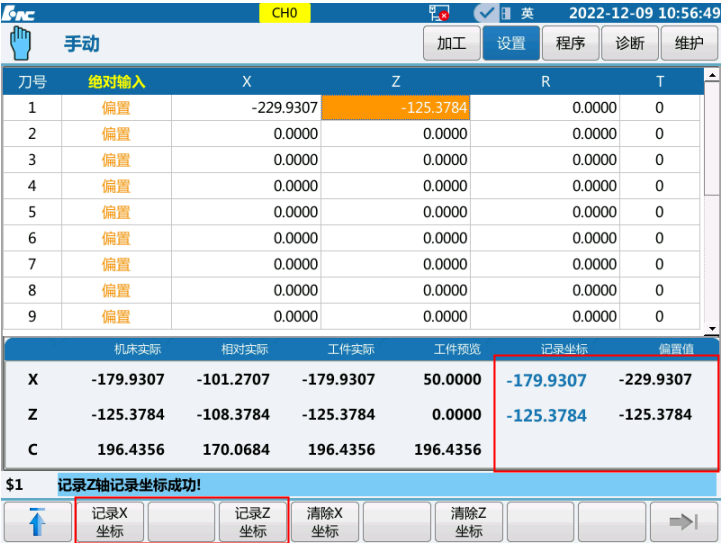Click the T column header

[x=660, y=82]
